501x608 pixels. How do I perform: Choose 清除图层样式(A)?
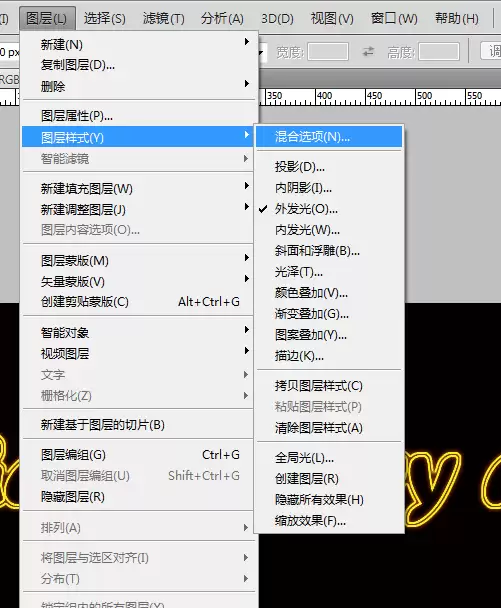[329, 428]
